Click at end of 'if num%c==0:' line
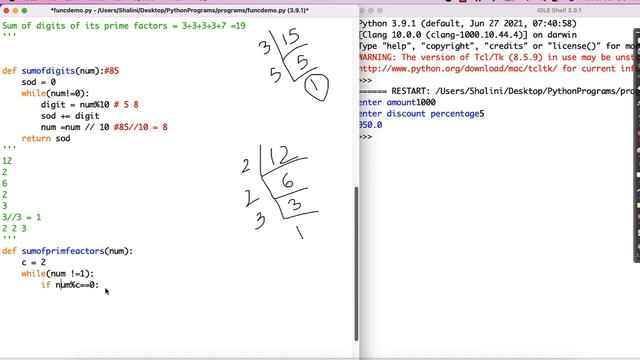Screen dimensions: 640x360 point(99,285)
